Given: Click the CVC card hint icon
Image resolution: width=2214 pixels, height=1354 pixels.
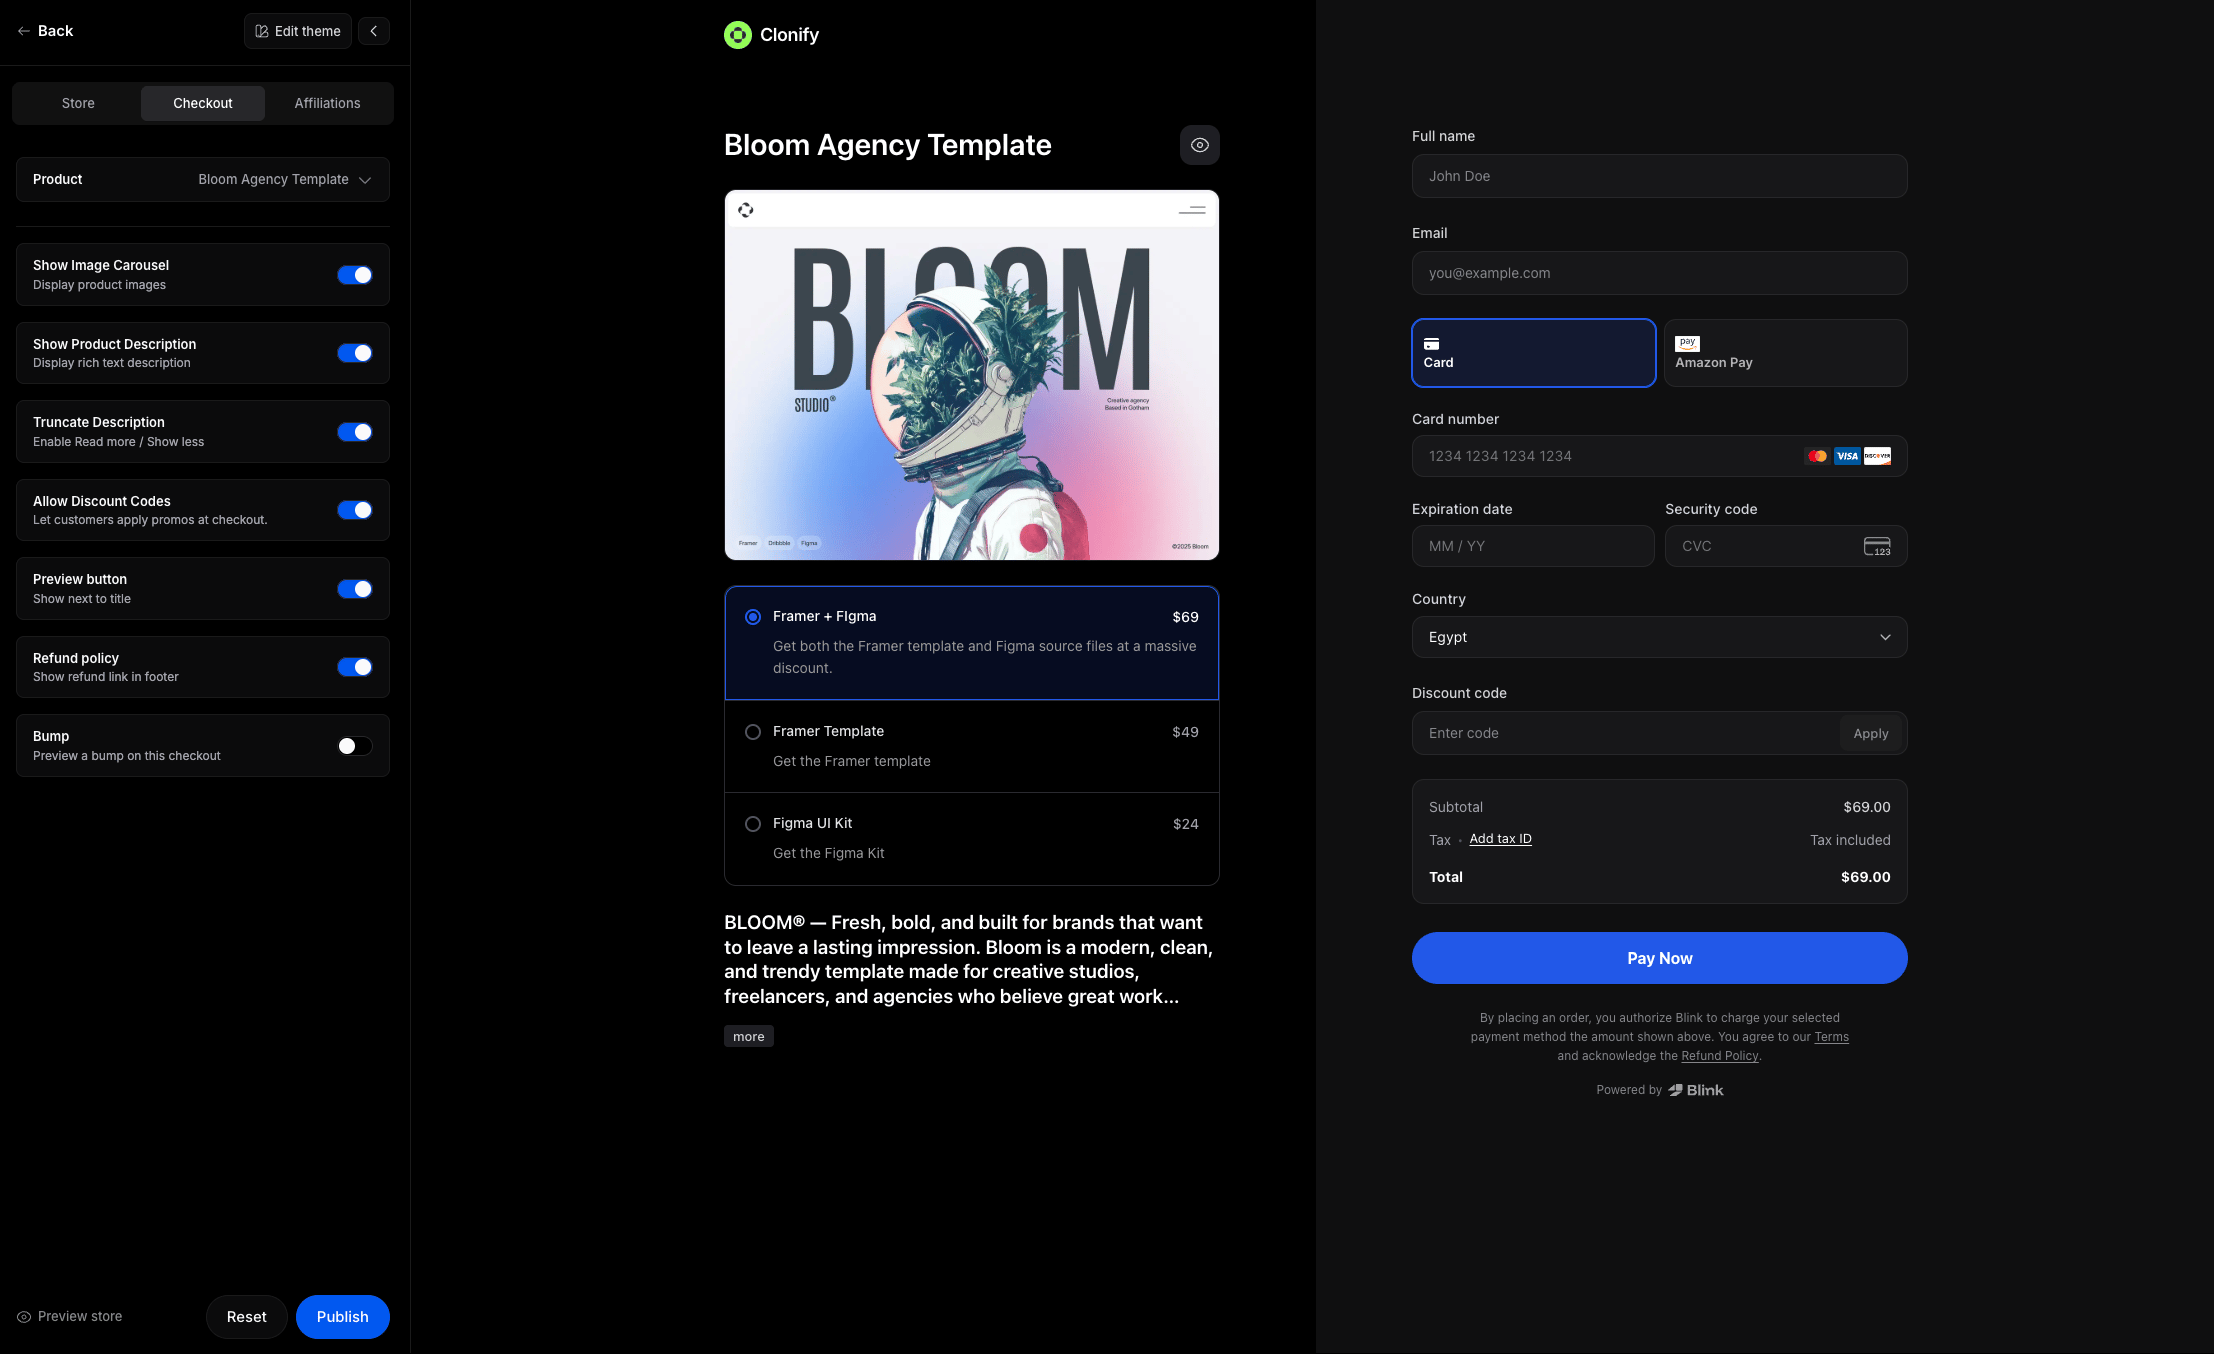Looking at the screenshot, I should pyautogui.click(x=1877, y=546).
